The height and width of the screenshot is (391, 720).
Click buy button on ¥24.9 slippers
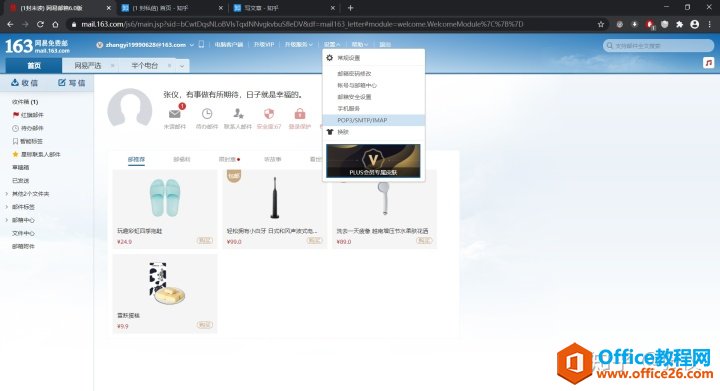point(204,240)
